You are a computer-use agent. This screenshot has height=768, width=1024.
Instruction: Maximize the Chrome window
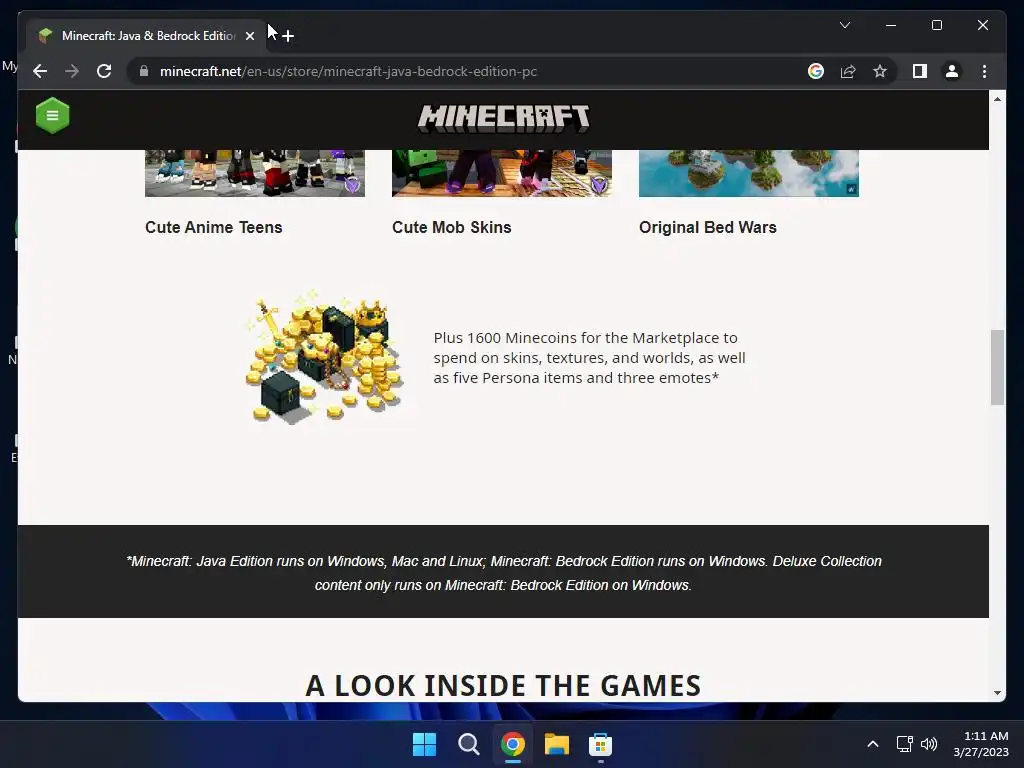click(936, 25)
